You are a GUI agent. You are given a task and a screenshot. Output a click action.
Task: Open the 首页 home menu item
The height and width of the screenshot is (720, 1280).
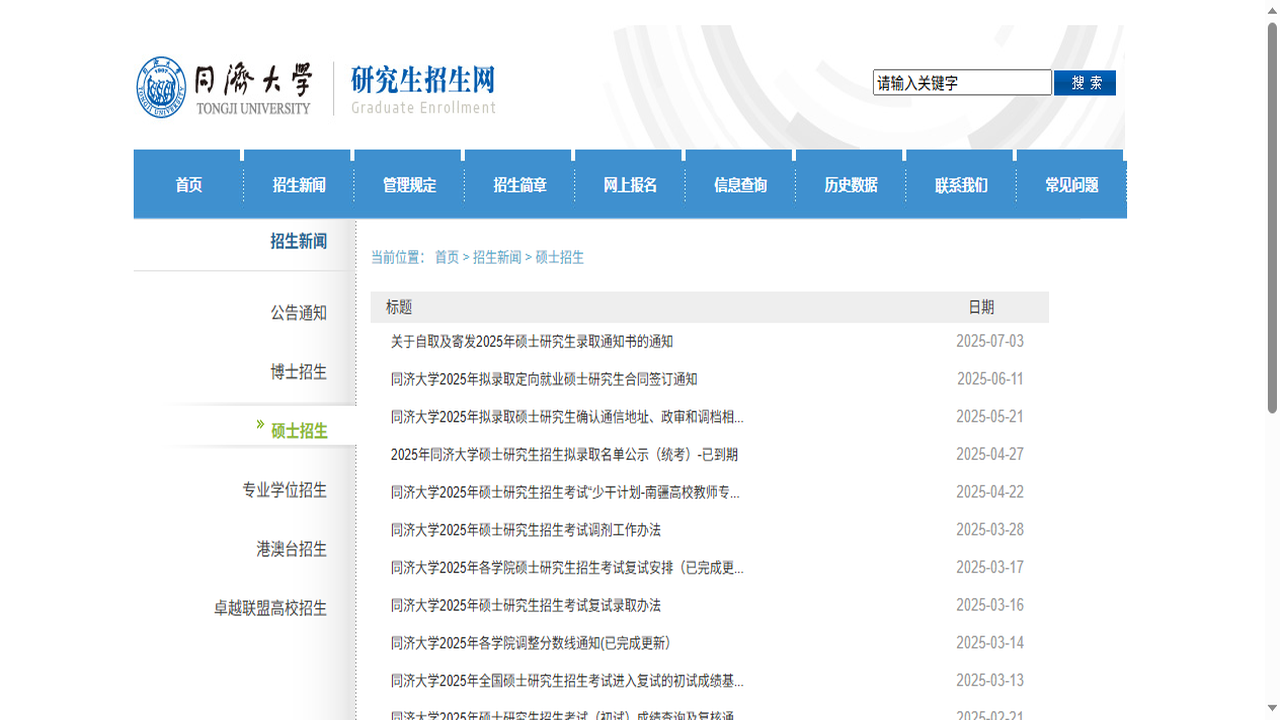pyautogui.click(x=189, y=184)
